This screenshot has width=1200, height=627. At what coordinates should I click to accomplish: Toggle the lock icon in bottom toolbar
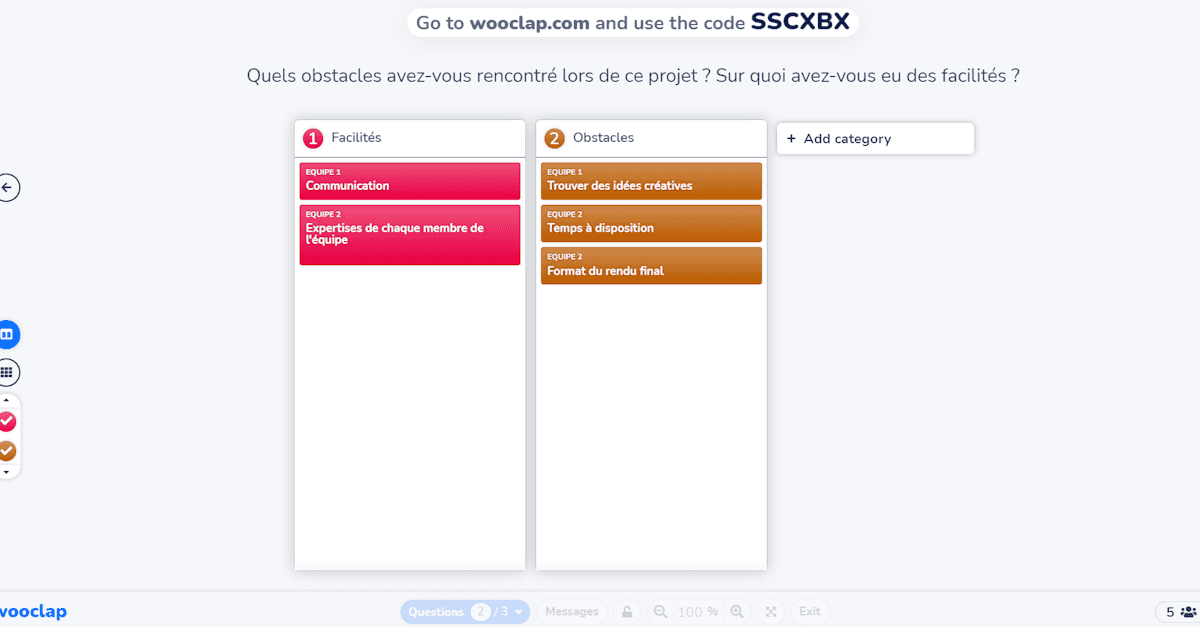pos(627,611)
